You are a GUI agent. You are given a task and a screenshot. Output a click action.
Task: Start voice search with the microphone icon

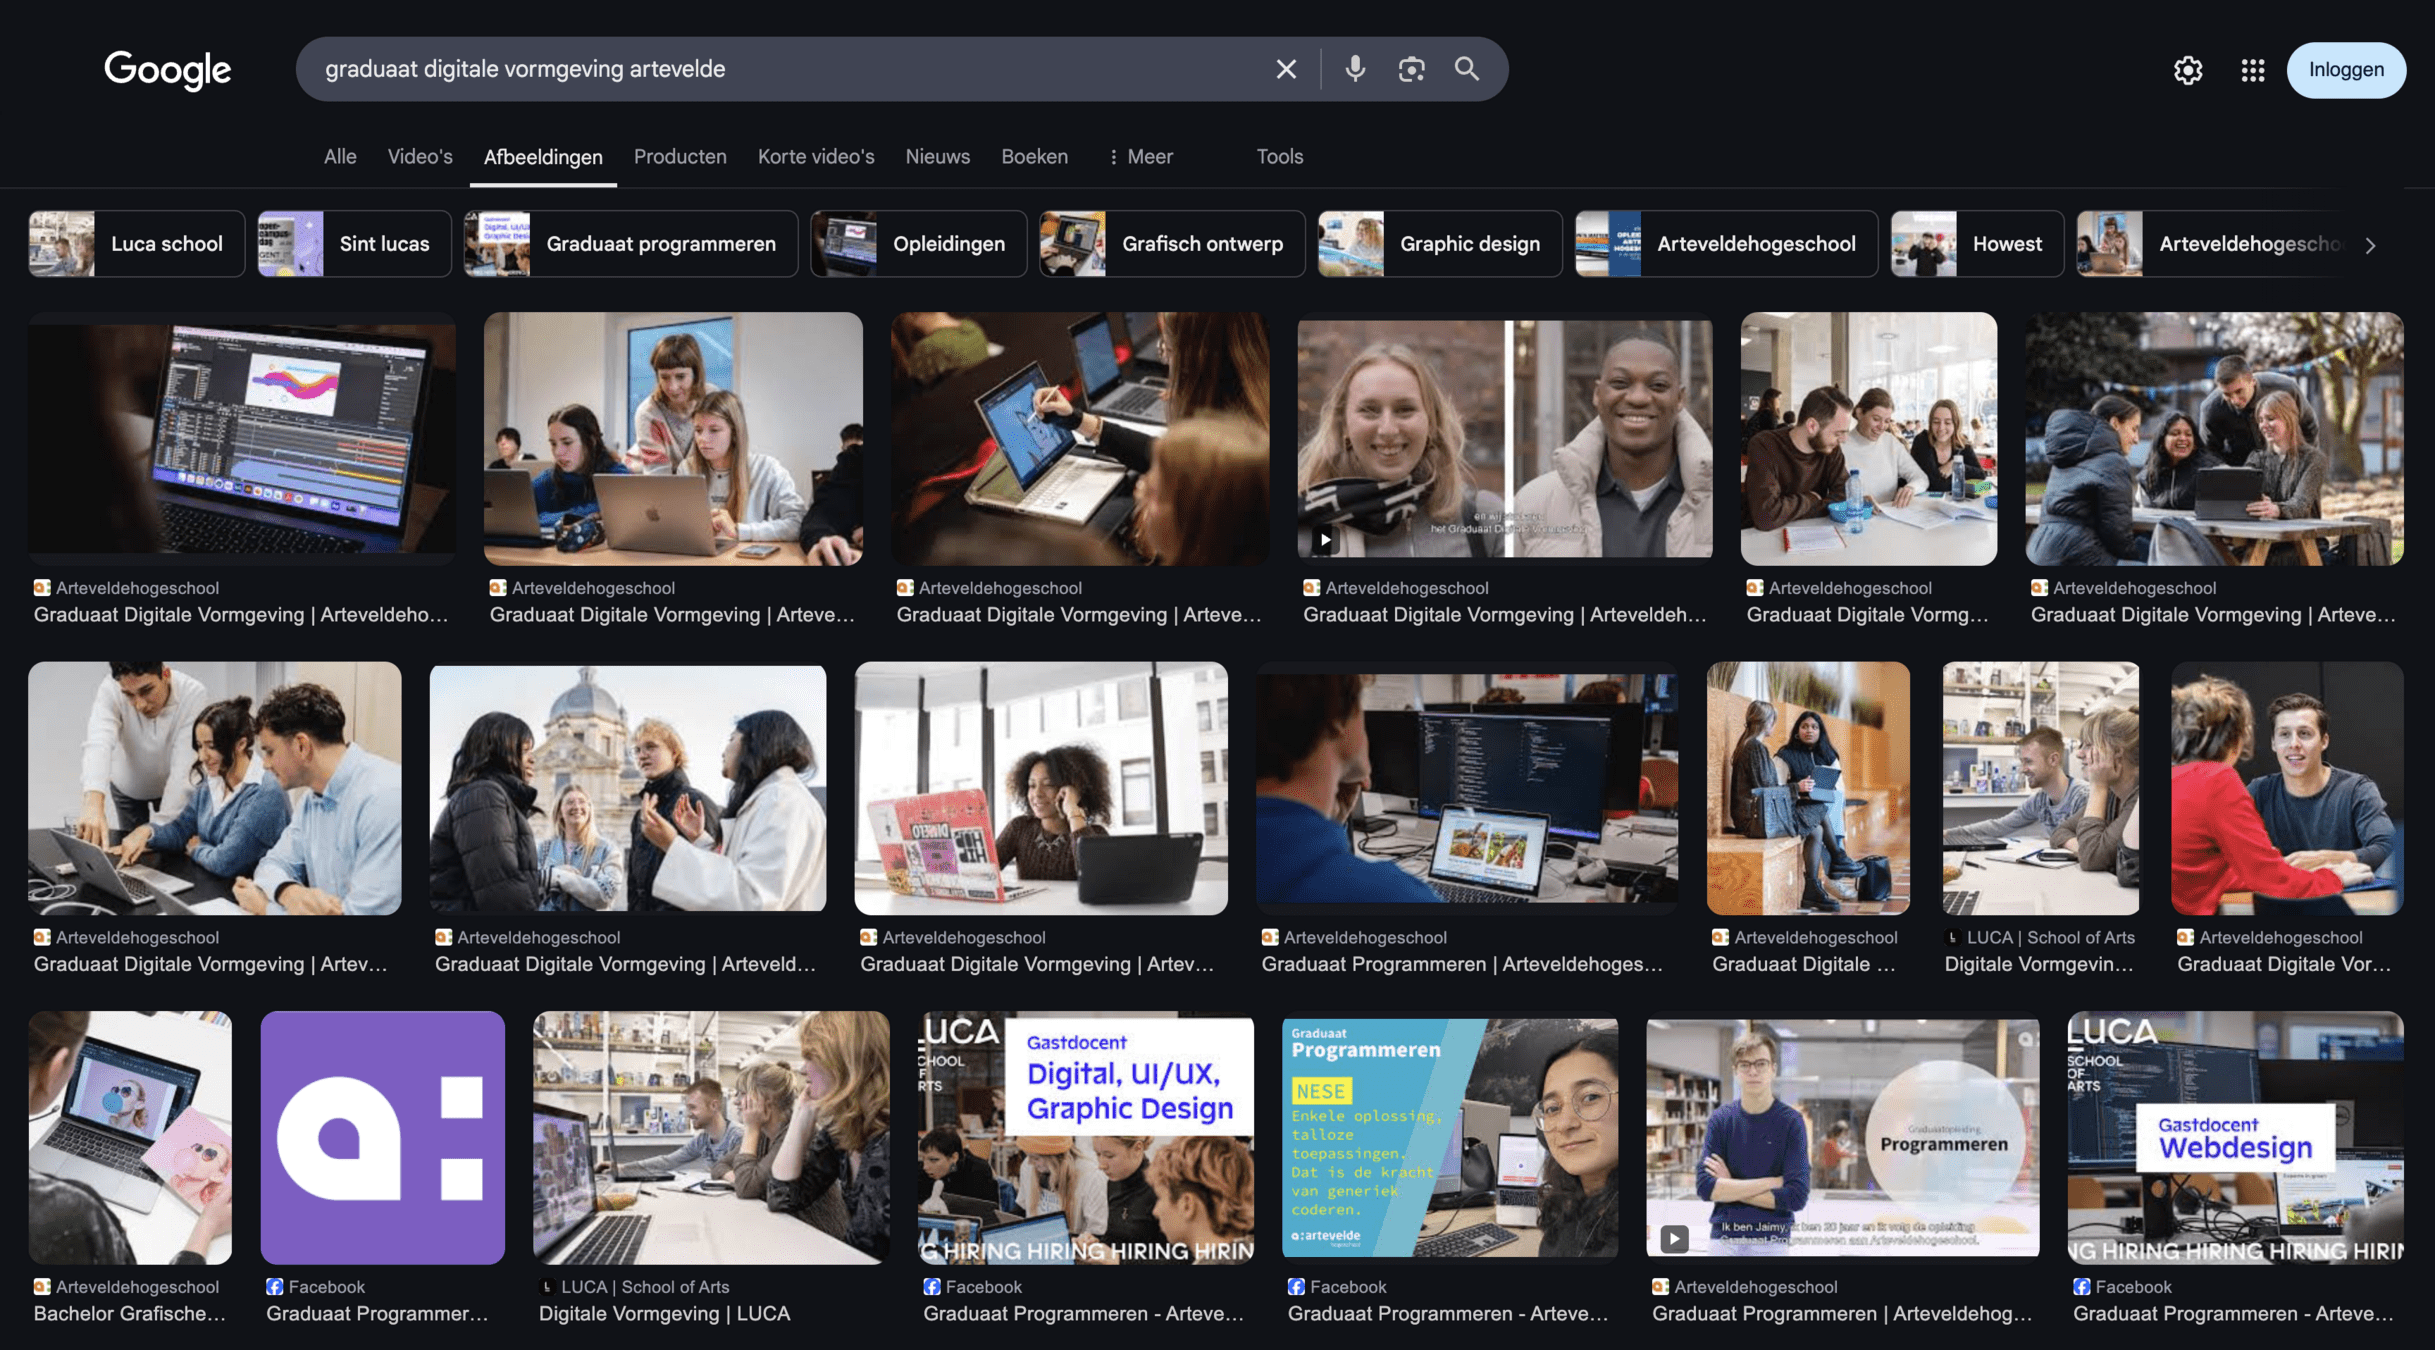1354,69
